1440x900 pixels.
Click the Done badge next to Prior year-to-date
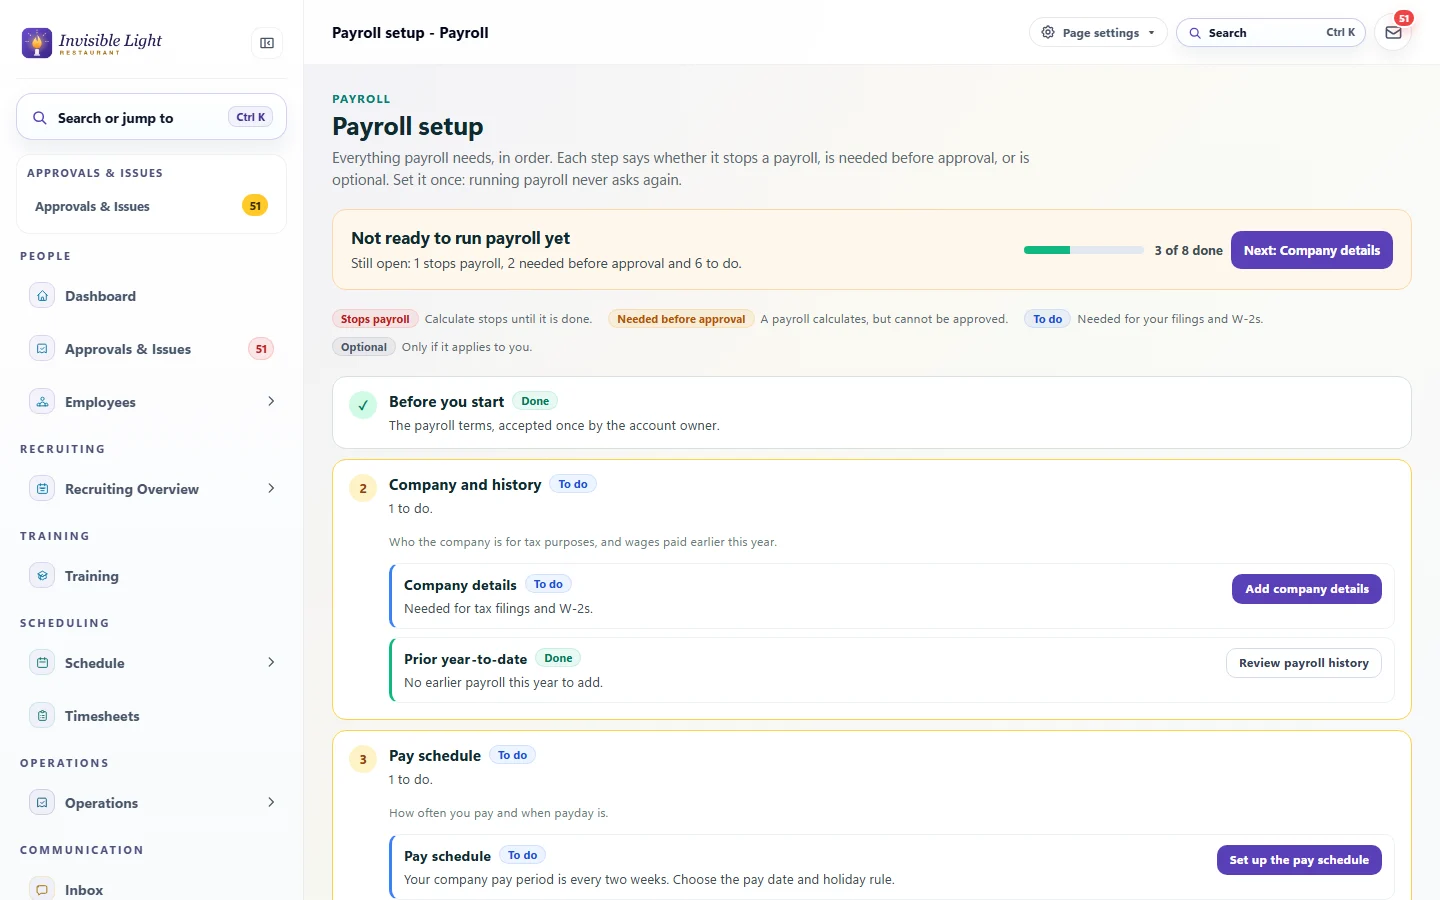click(x=558, y=658)
